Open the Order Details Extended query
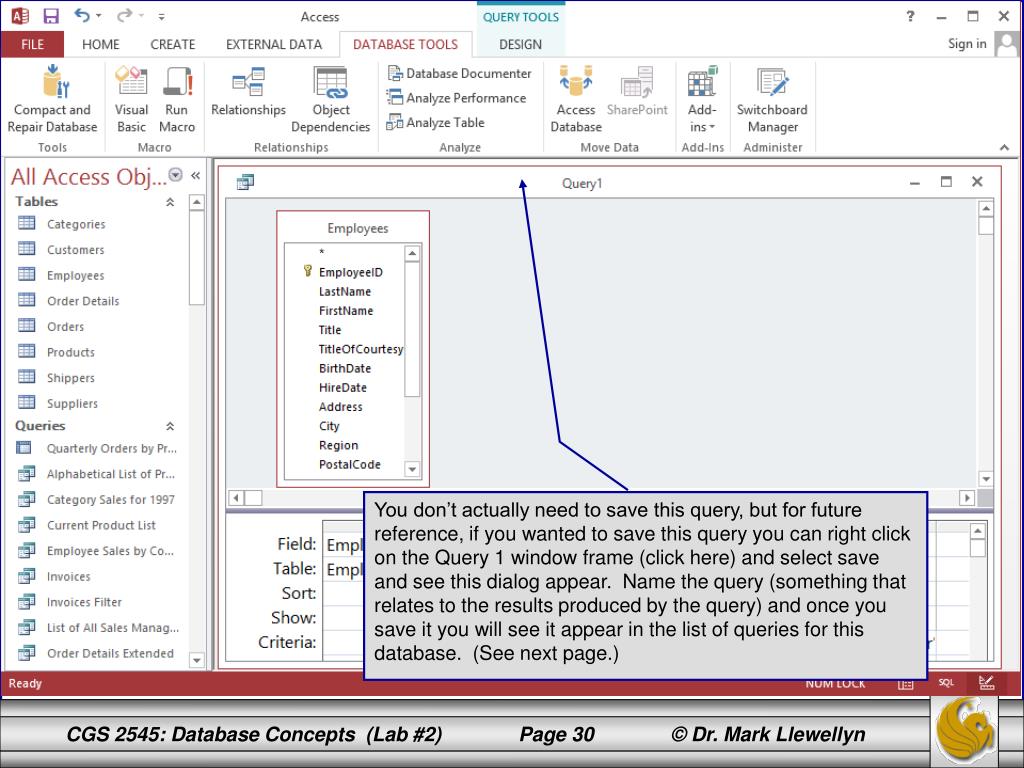Screen dimensions: 1024x768 pyautogui.click(x=110, y=653)
